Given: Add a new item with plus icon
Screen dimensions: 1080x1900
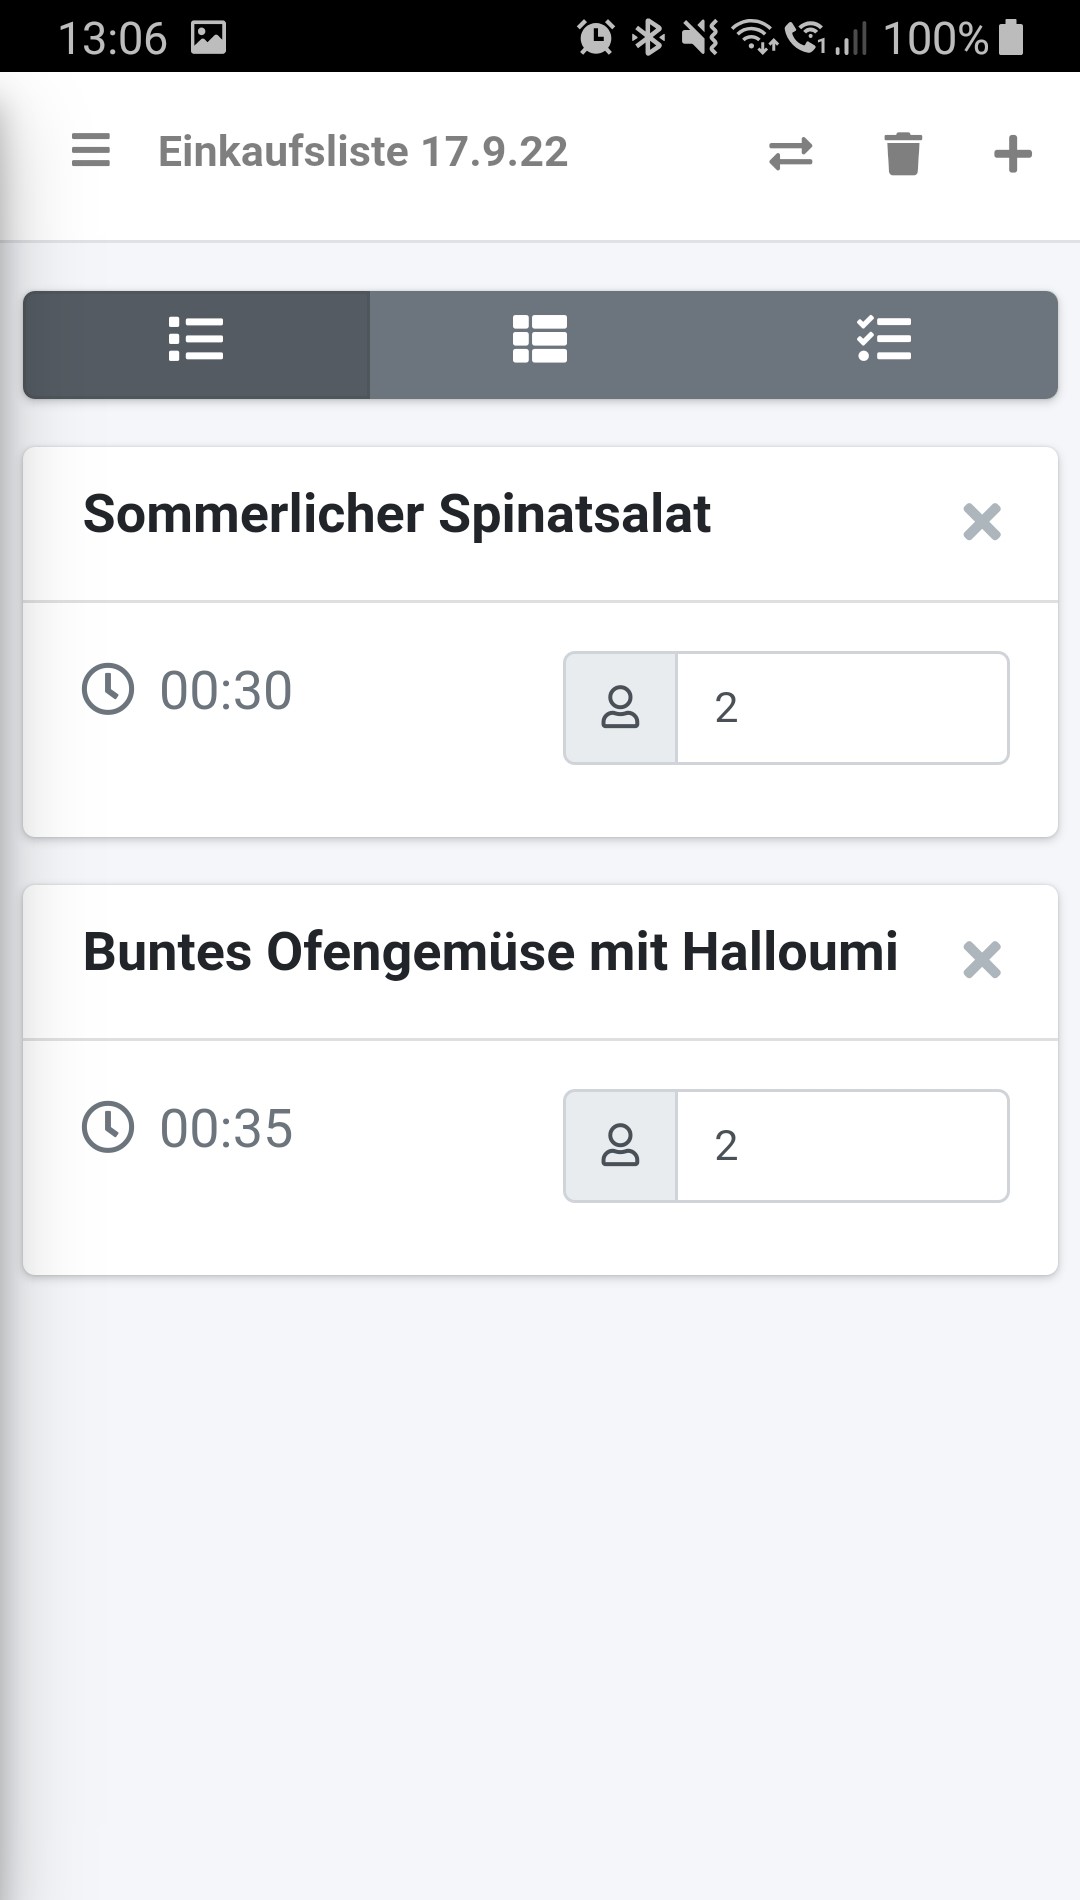Looking at the screenshot, I should [1012, 154].
